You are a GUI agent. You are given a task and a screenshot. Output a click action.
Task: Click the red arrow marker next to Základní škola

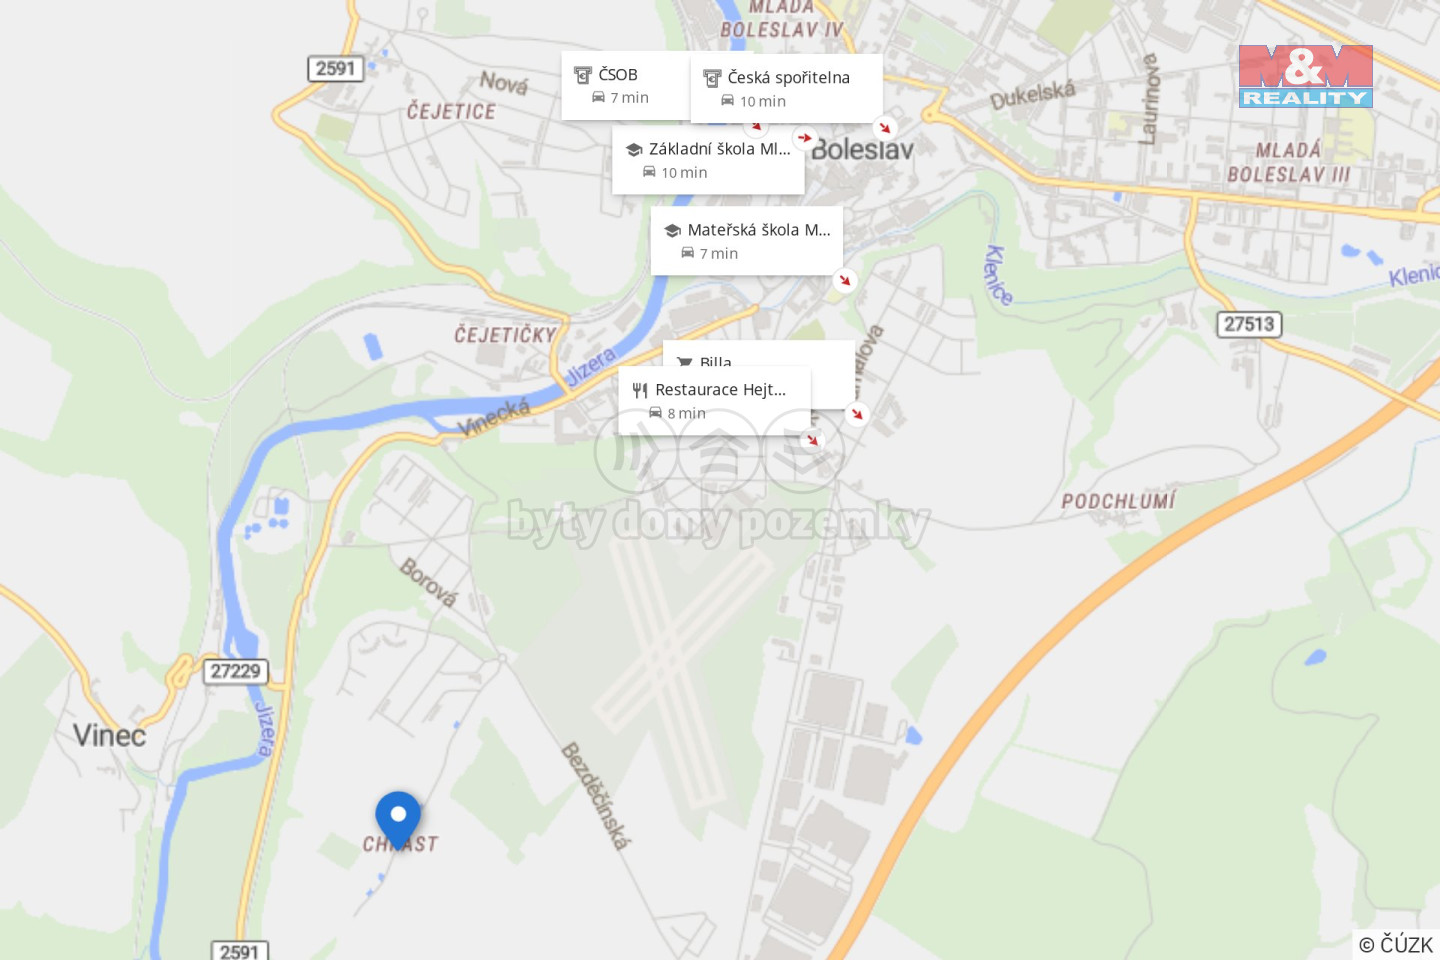pyautogui.click(x=805, y=138)
